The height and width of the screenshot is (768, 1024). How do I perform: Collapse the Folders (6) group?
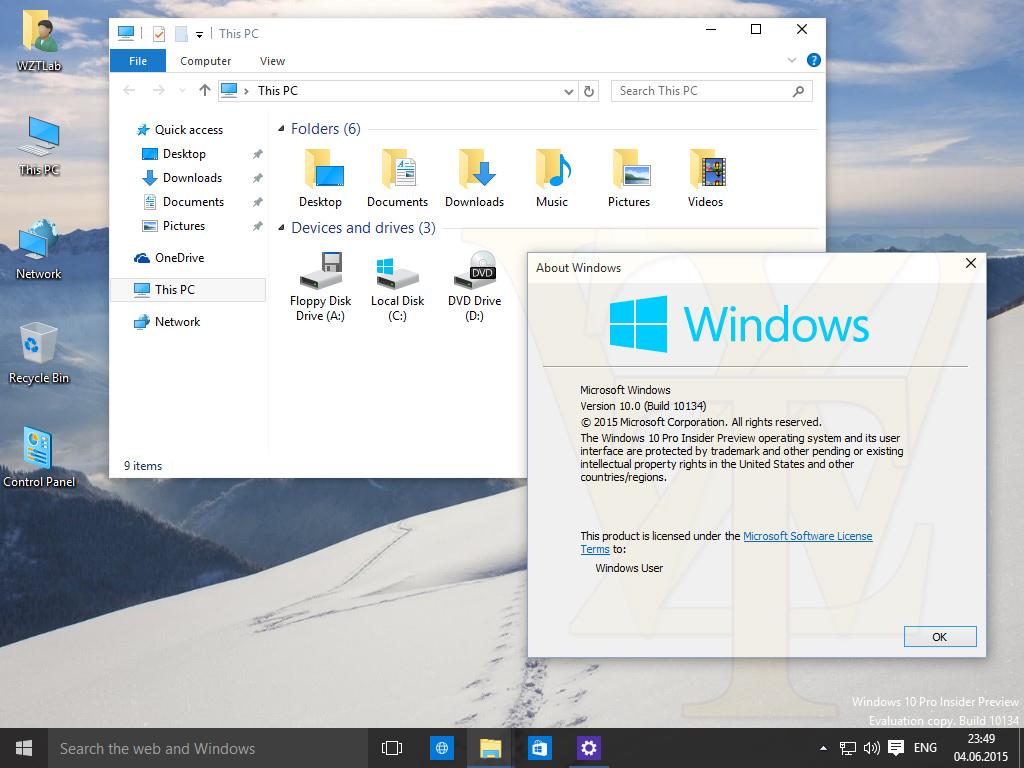coord(281,129)
